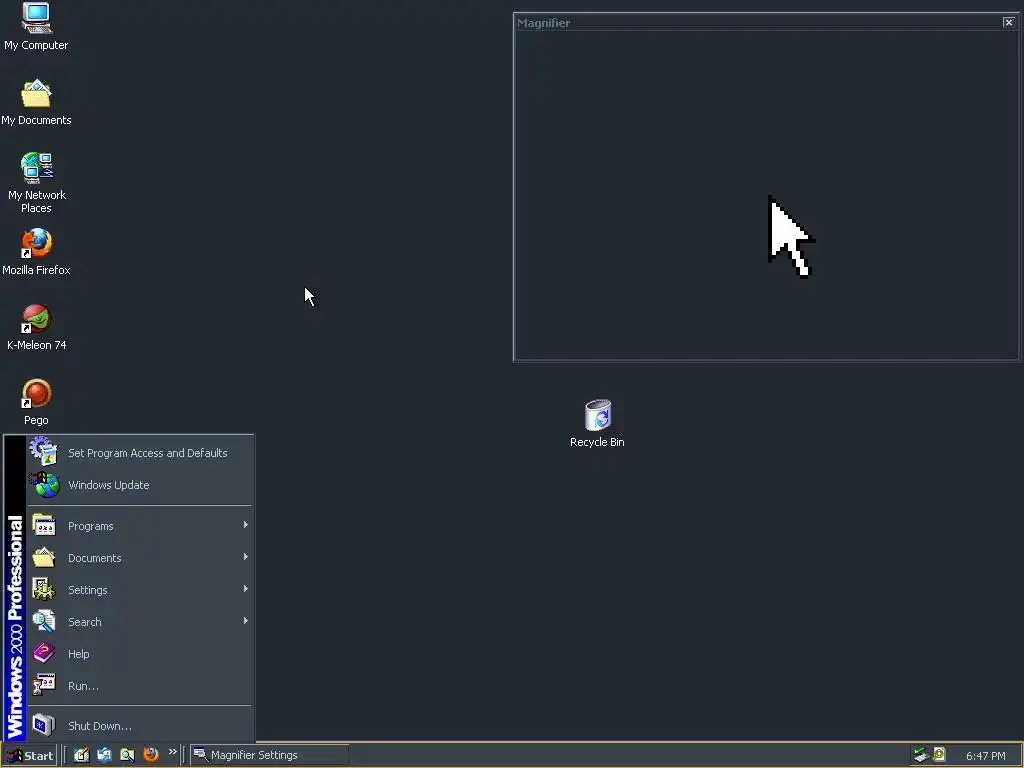Click the Show Desktop quick launch icon
The height and width of the screenshot is (768, 1024).
click(x=81, y=755)
